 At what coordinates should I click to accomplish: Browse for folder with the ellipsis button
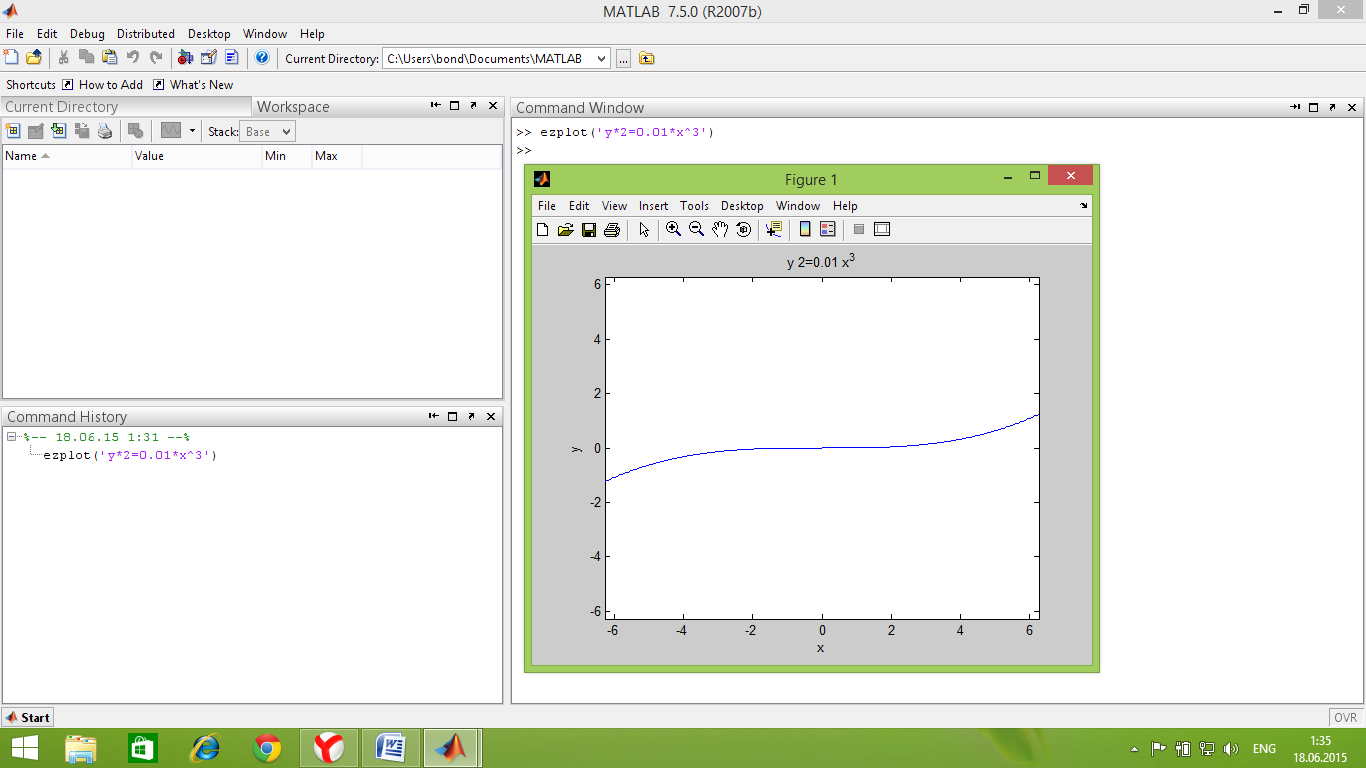coord(623,59)
